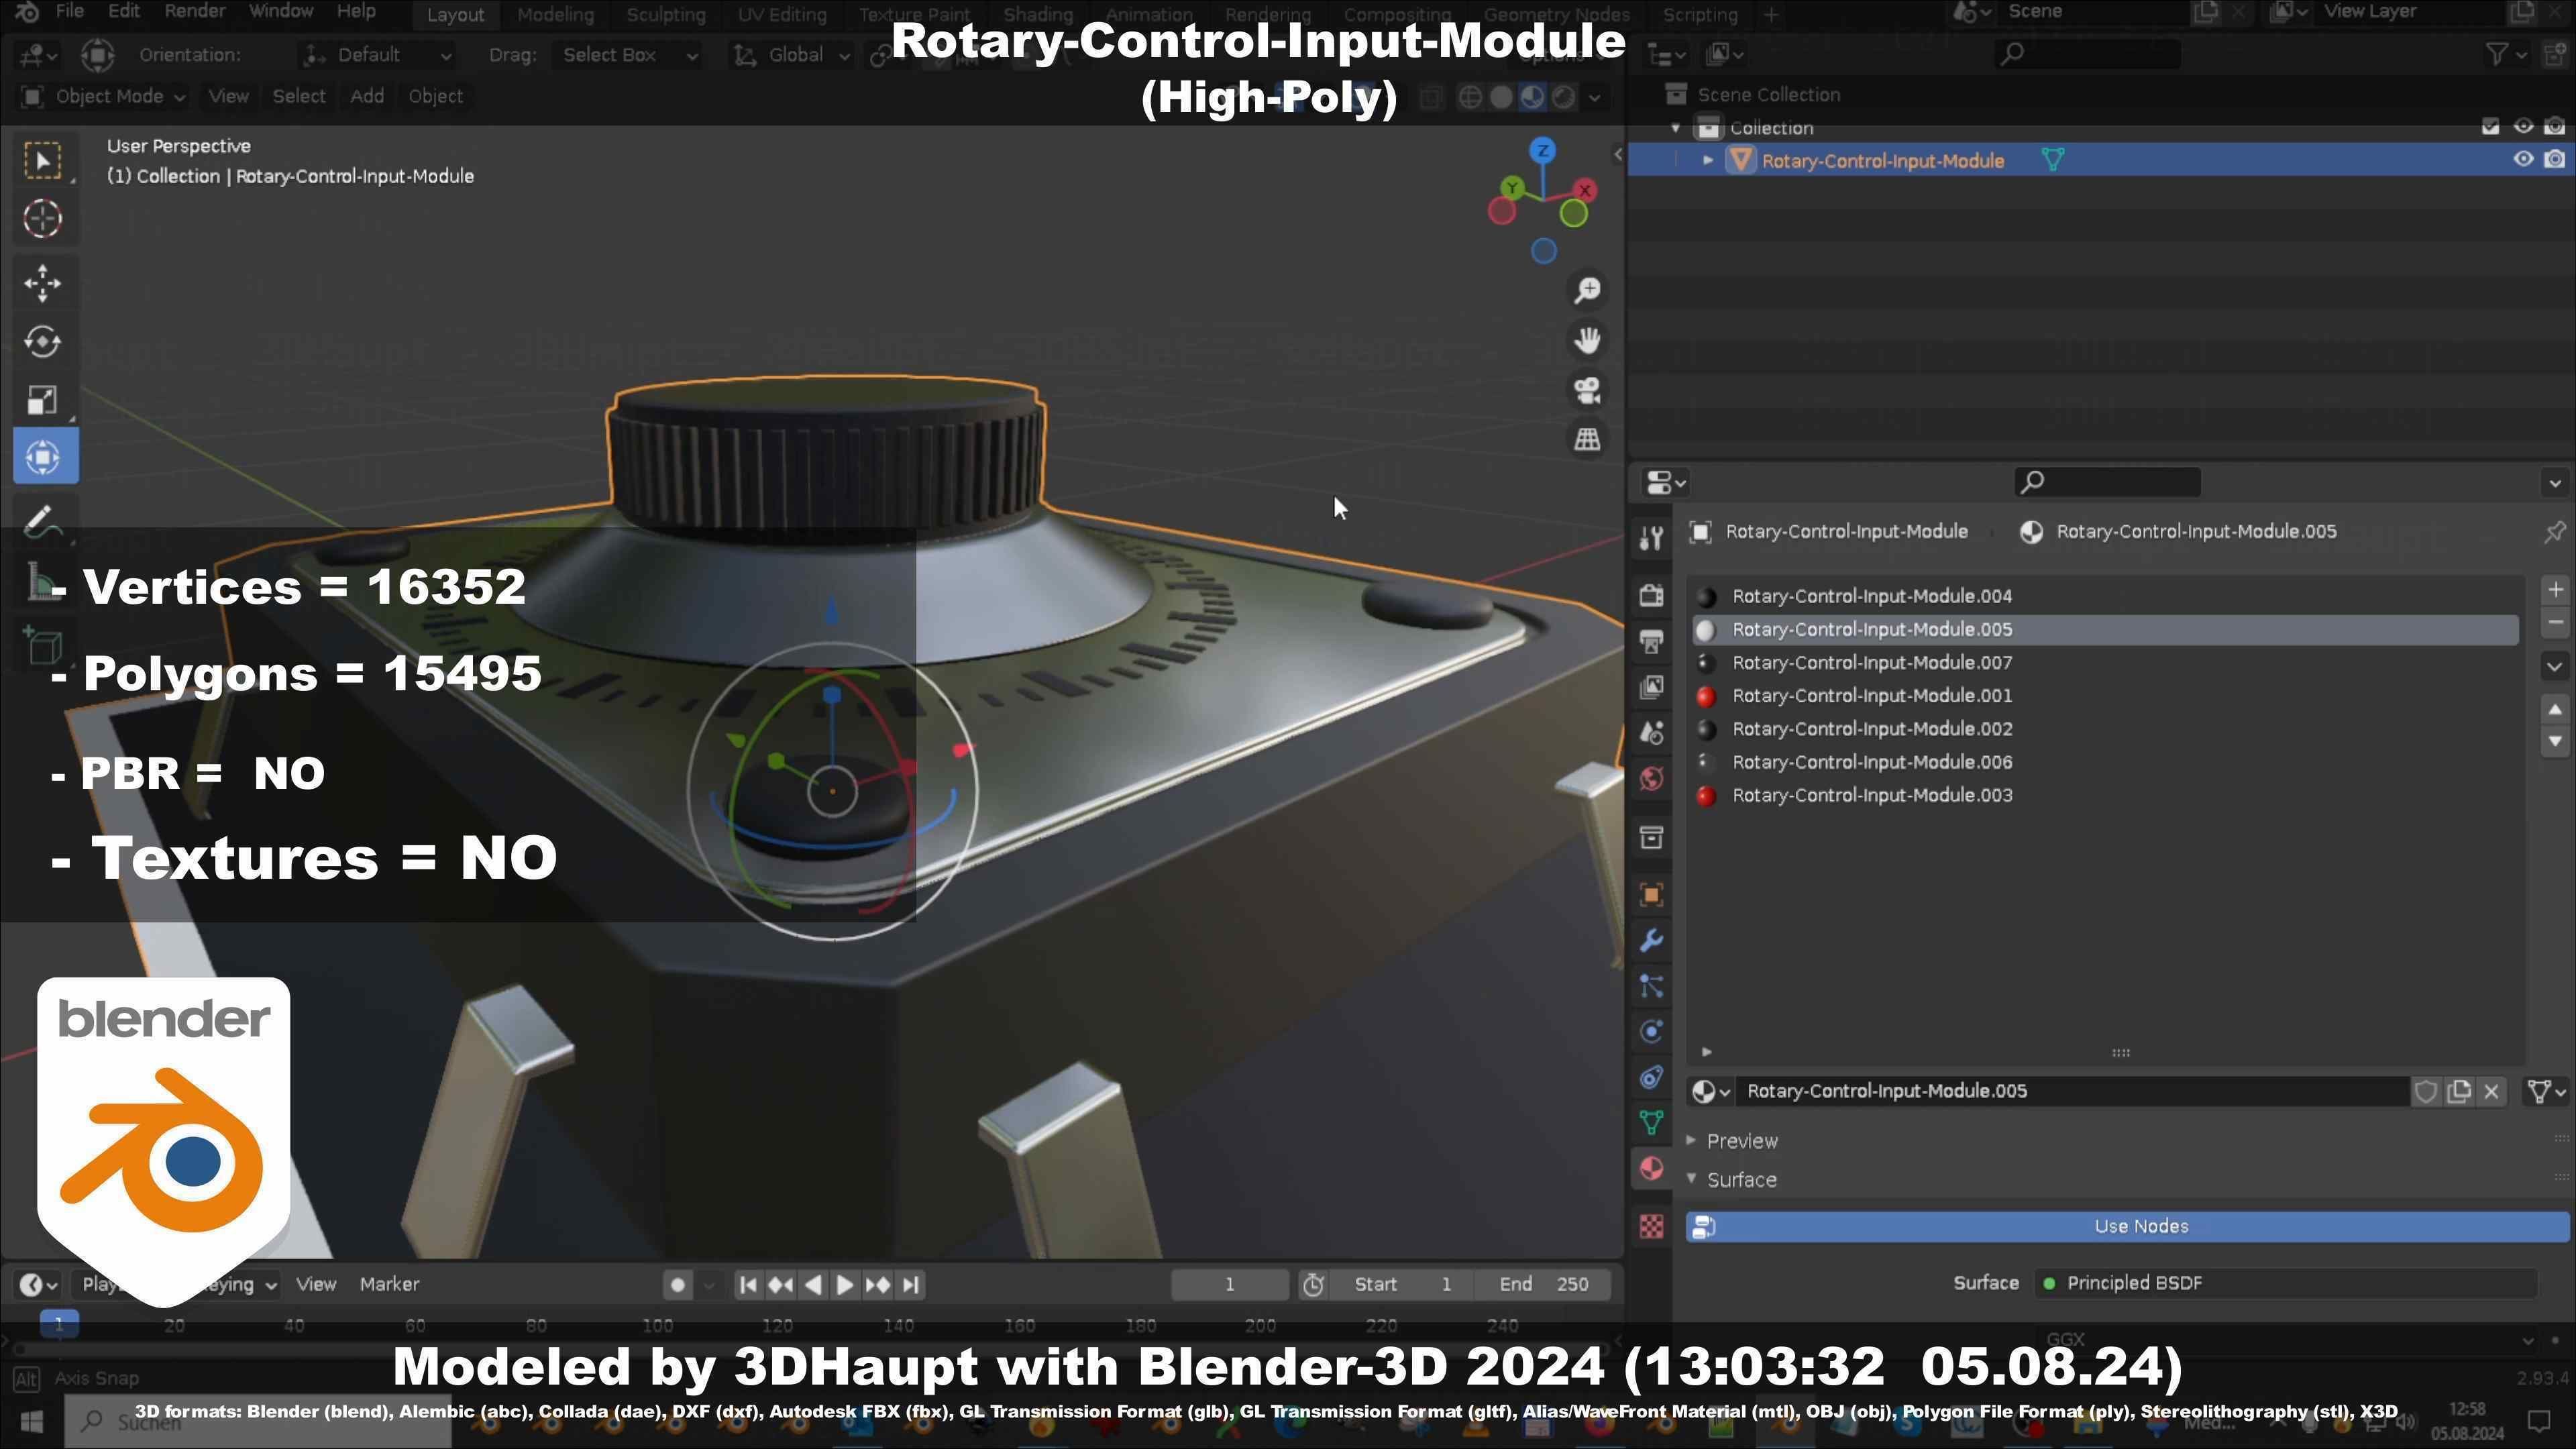
Task: Open Surface Principled BSDF shader dropdown
Action: tap(2285, 1284)
